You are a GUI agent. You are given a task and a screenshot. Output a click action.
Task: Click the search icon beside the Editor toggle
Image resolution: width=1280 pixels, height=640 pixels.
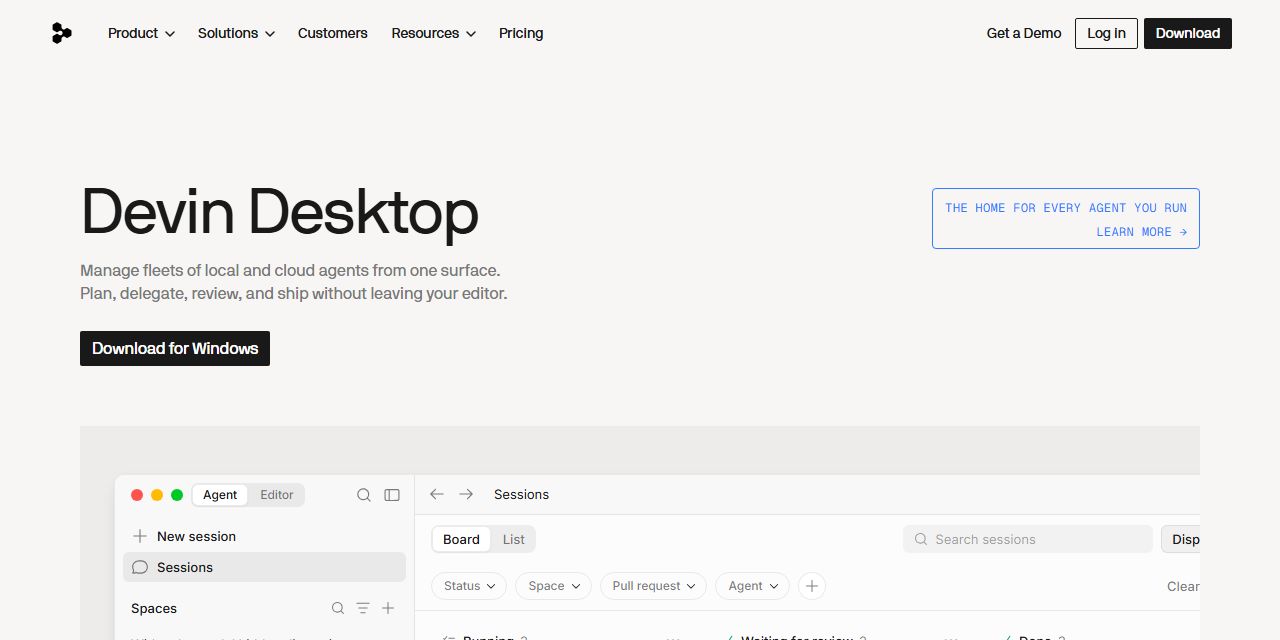pyautogui.click(x=364, y=495)
